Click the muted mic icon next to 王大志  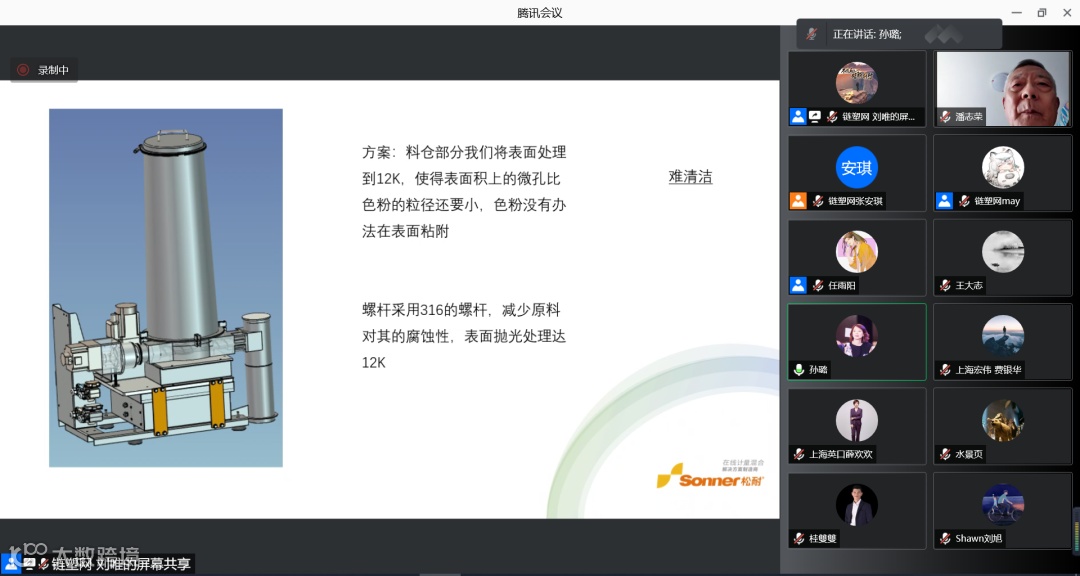[946, 285]
